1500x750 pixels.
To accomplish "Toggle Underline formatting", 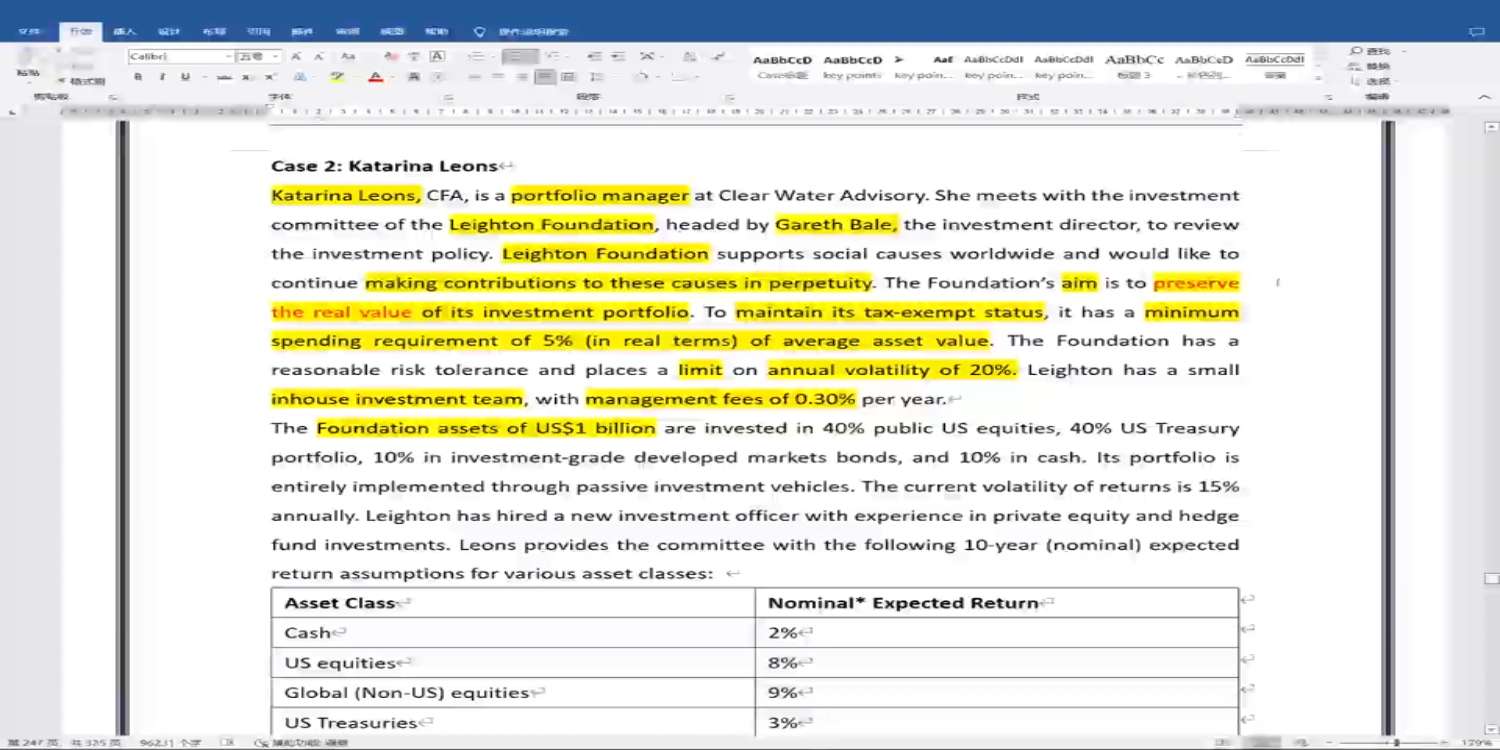I will (x=185, y=77).
